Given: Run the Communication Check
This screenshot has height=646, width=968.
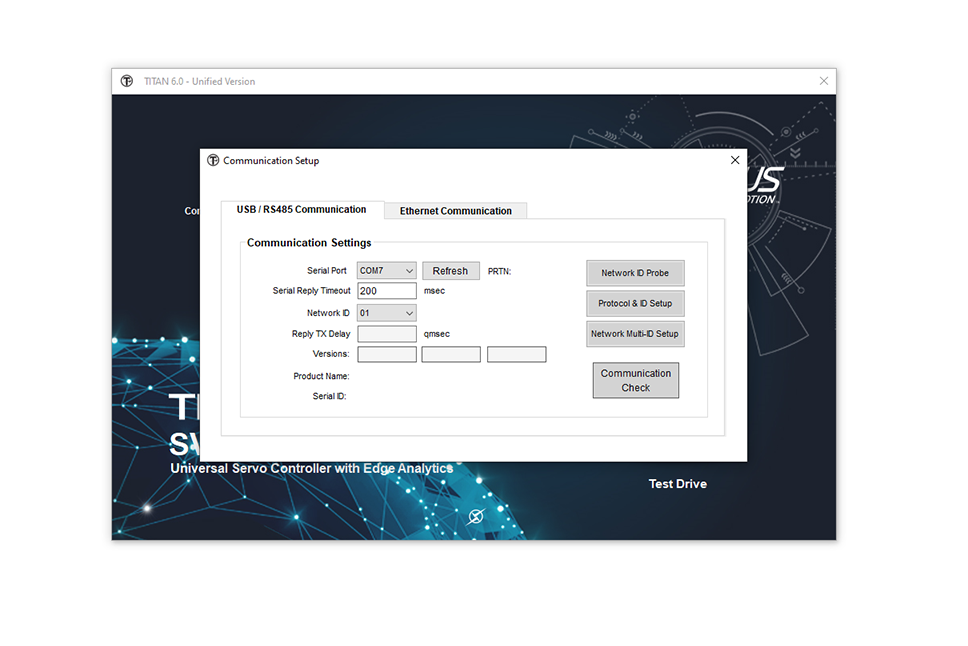Looking at the screenshot, I should tap(635, 380).
